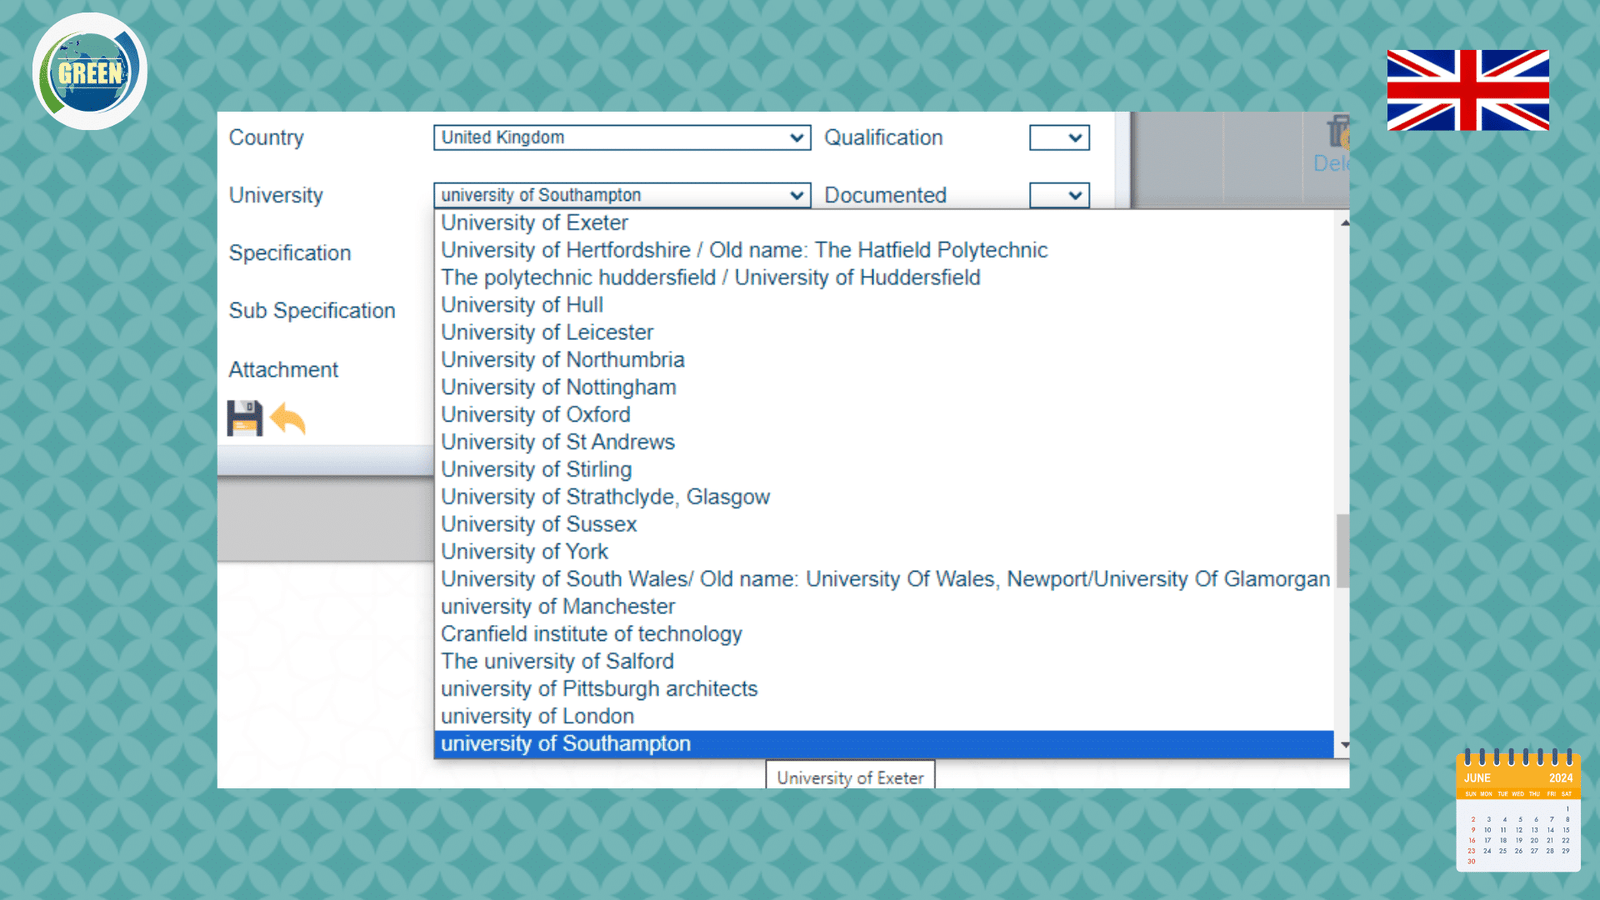
Task: Select highlighted university of Southampton option
Action: point(566,744)
